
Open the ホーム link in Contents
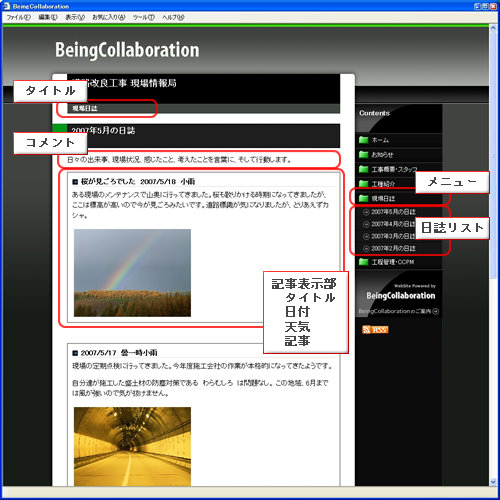[380, 140]
